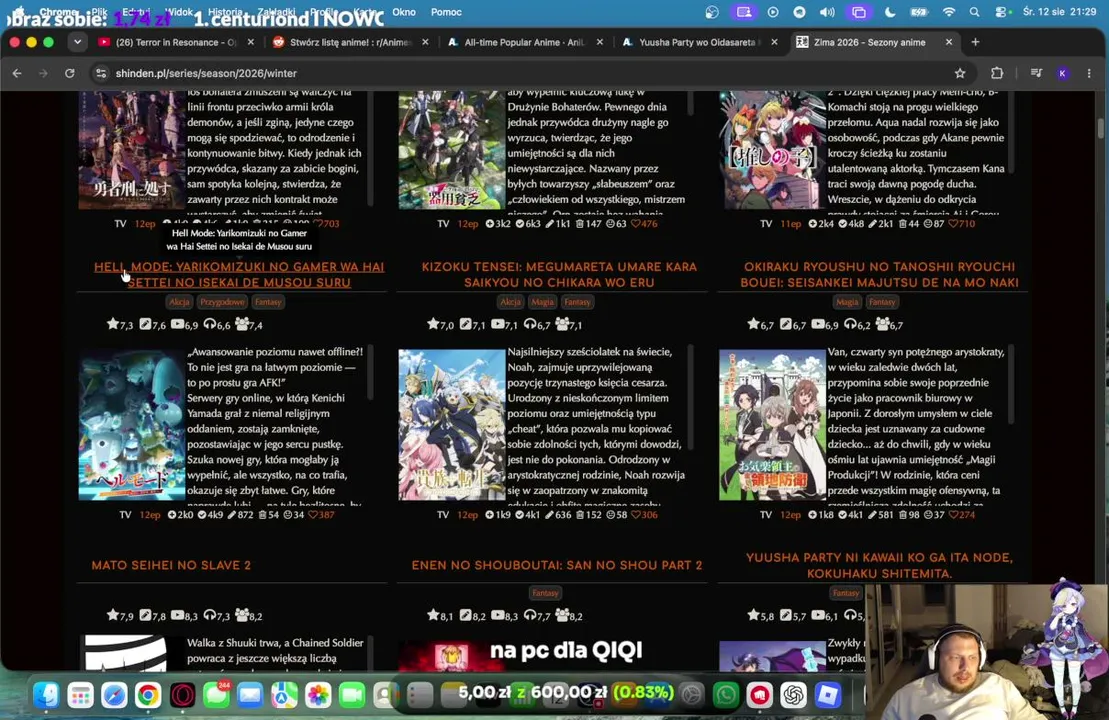Click the star rating 7,3 for Hell Mode
The image size is (1109, 720).
(120, 325)
